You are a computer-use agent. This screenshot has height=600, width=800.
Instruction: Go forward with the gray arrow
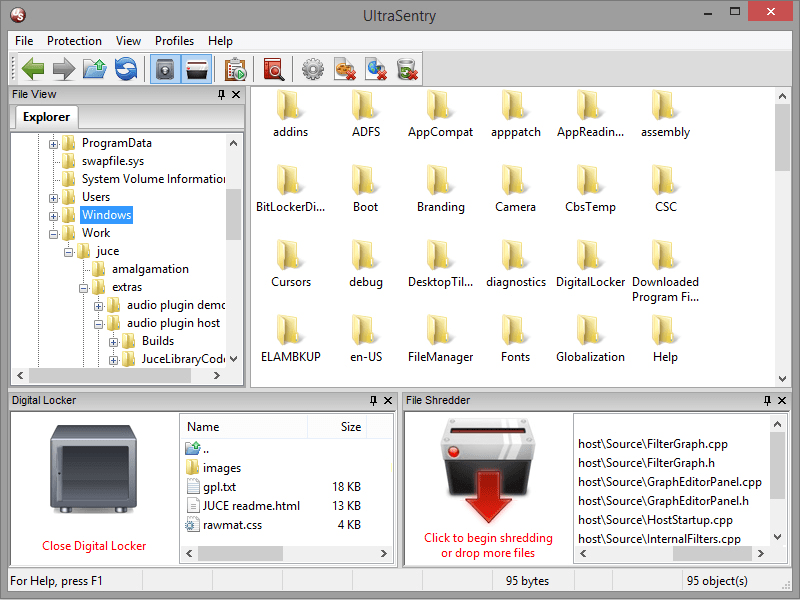[64, 69]
